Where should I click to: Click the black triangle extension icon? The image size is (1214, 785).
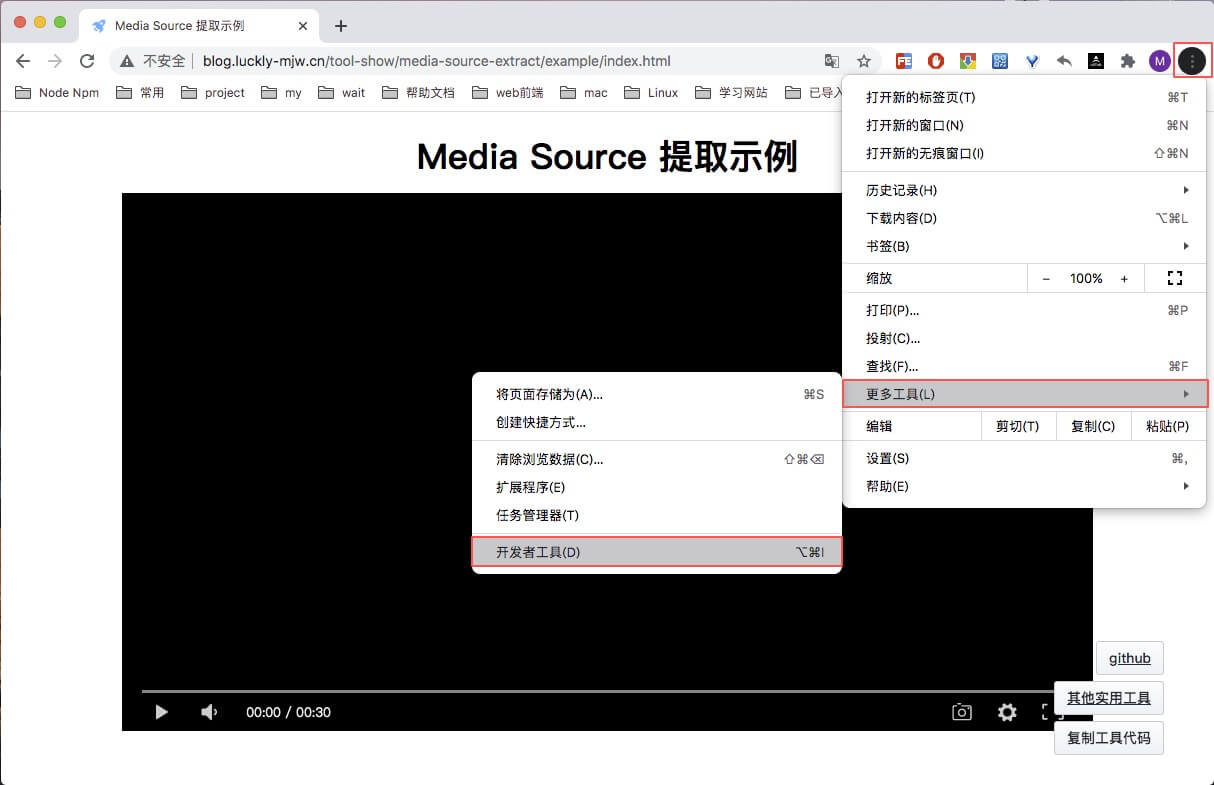[1096, 61]
